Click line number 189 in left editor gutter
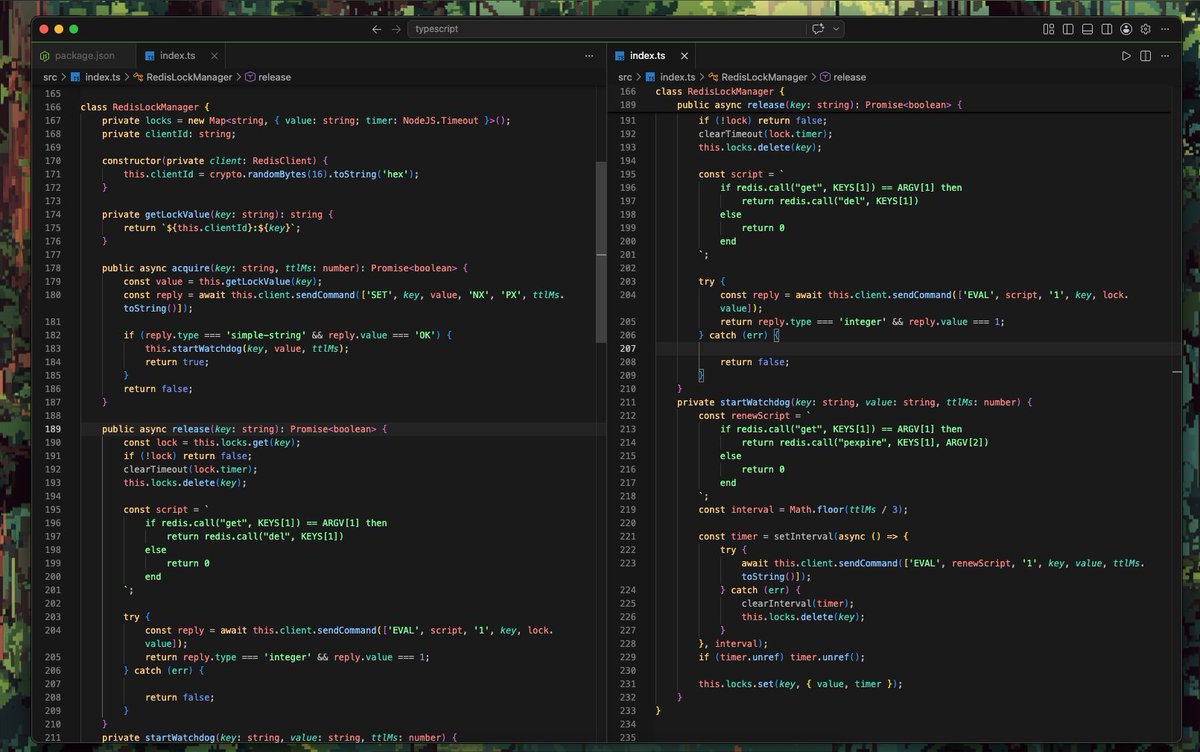This screenshot has width=1200, height=752. pos(54,428)
